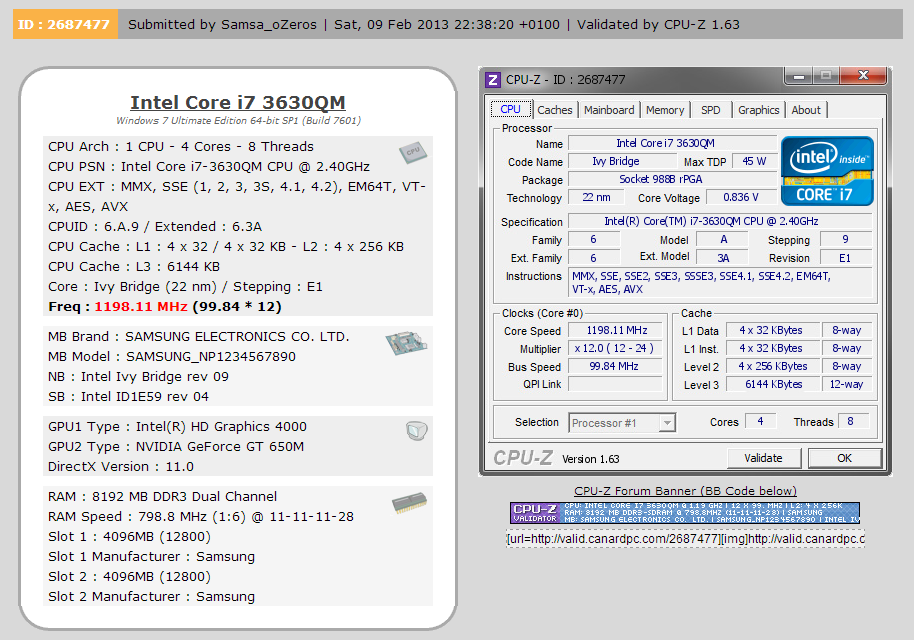Click the Level 3 value 6144 KBytes
The image size is (914, 640).
772,385
